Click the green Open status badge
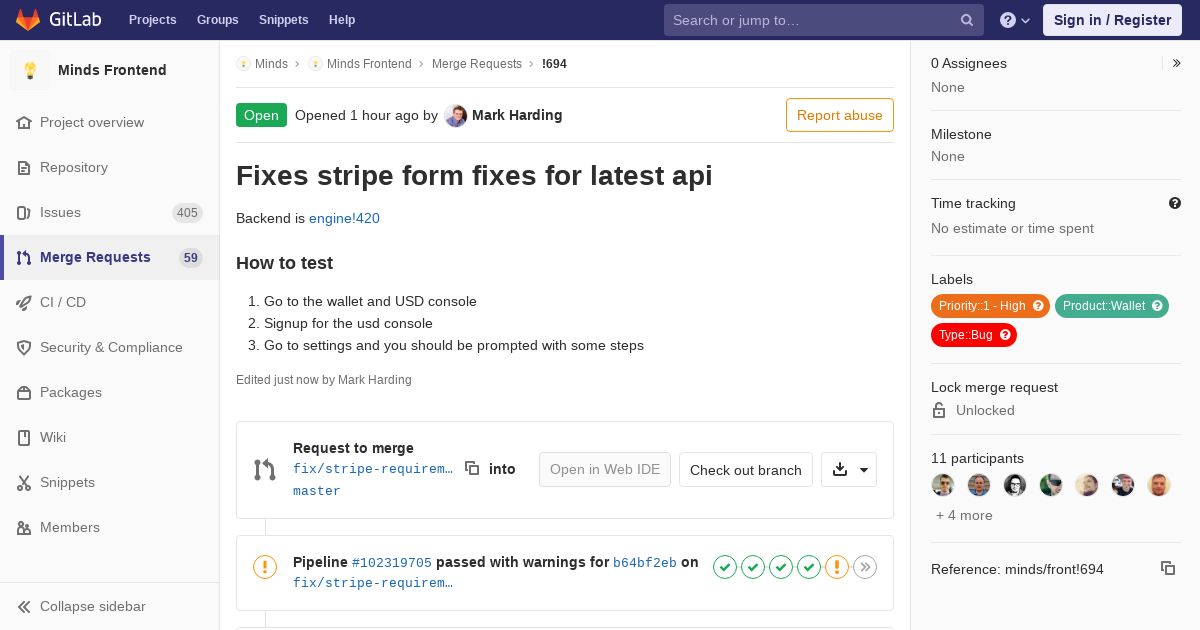The height and width of the screenshot is (630, 1200). coord(261,115)
